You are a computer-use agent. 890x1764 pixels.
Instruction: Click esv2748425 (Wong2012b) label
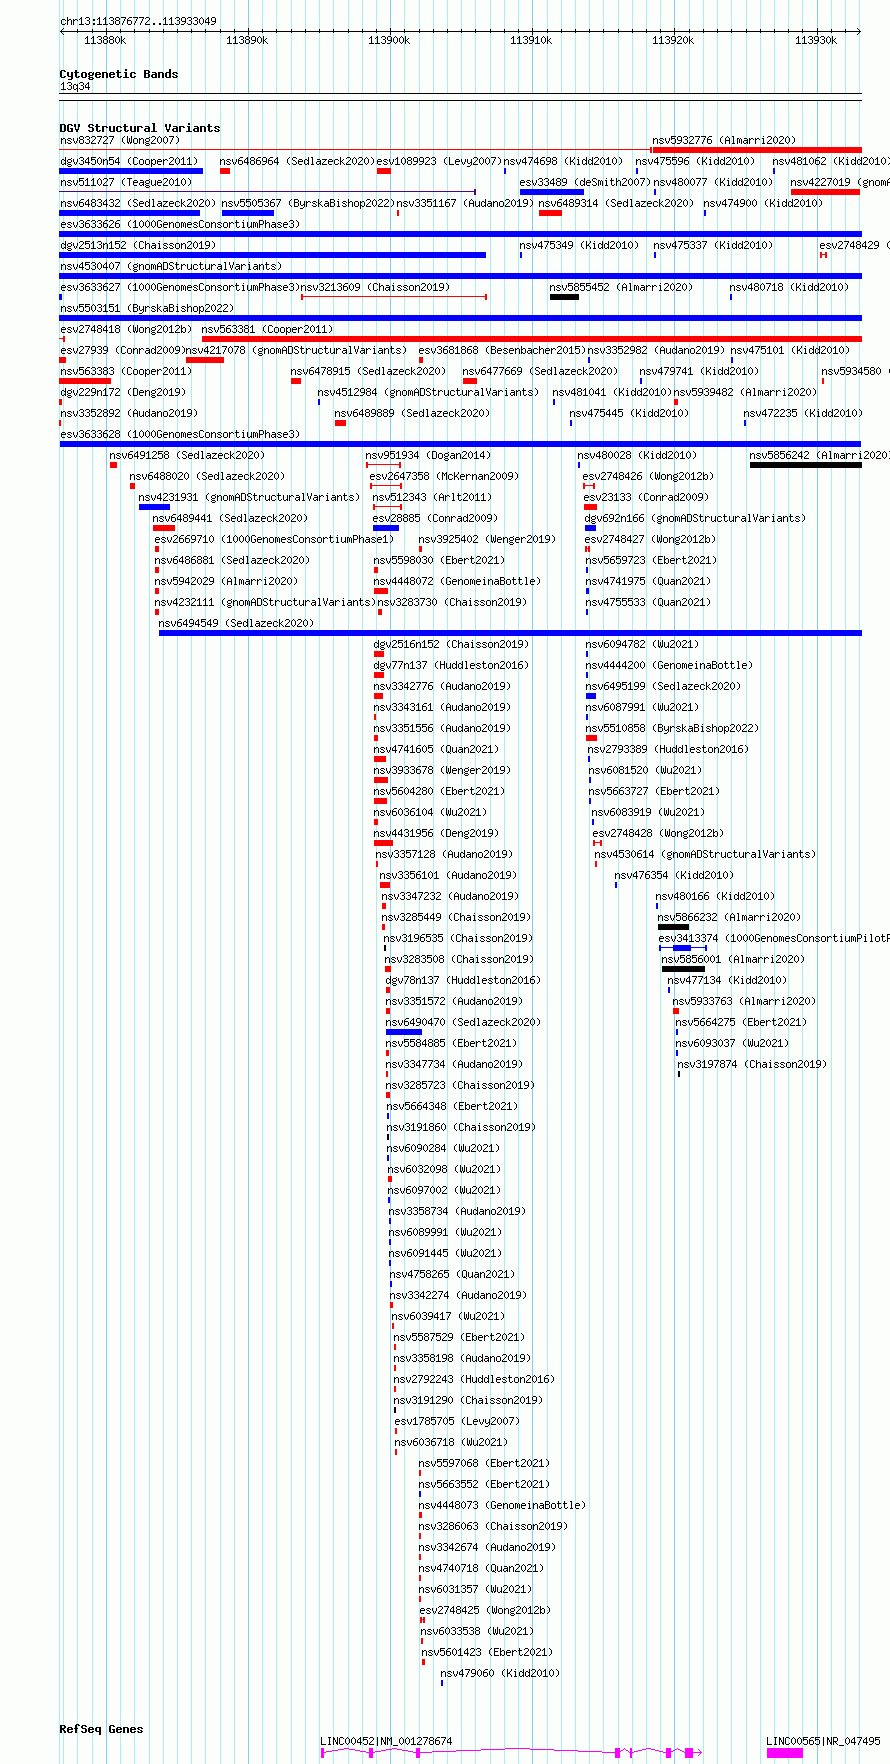click(x=486, y=1611)
